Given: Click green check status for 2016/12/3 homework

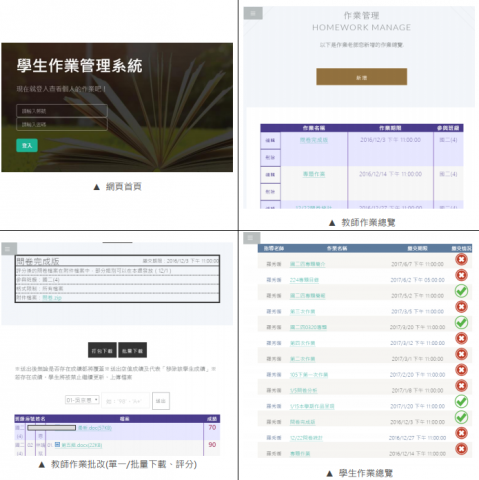Looking at the screenshot, I should (461, 417).
